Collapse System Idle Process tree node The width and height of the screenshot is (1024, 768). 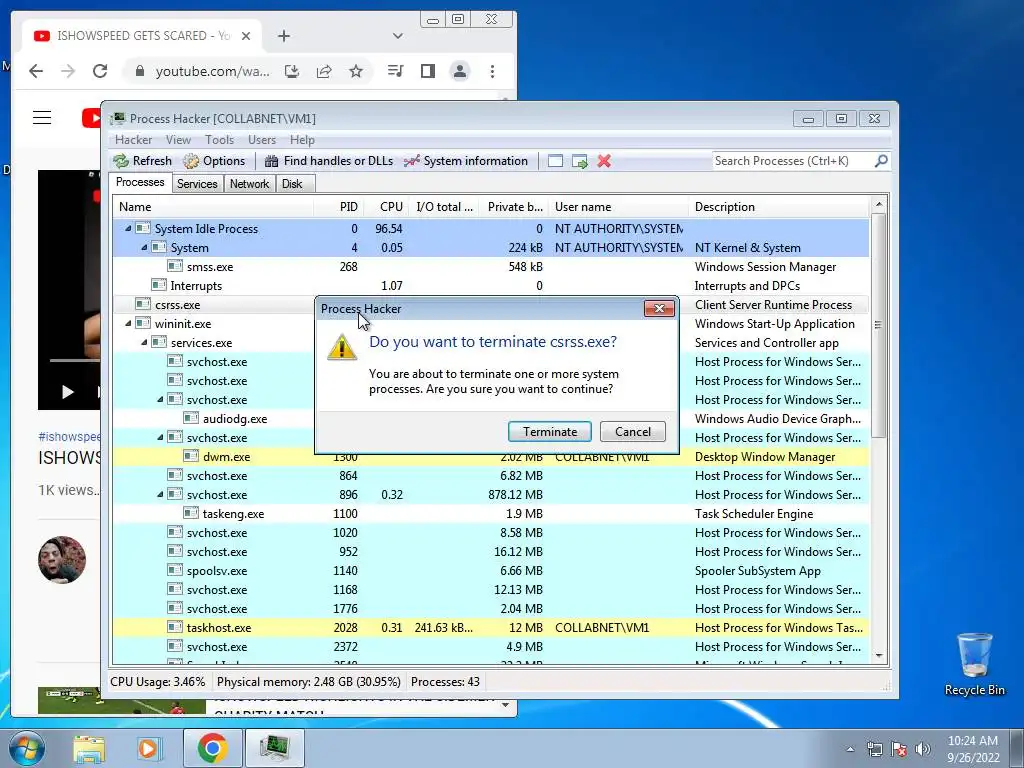[128, 229]
